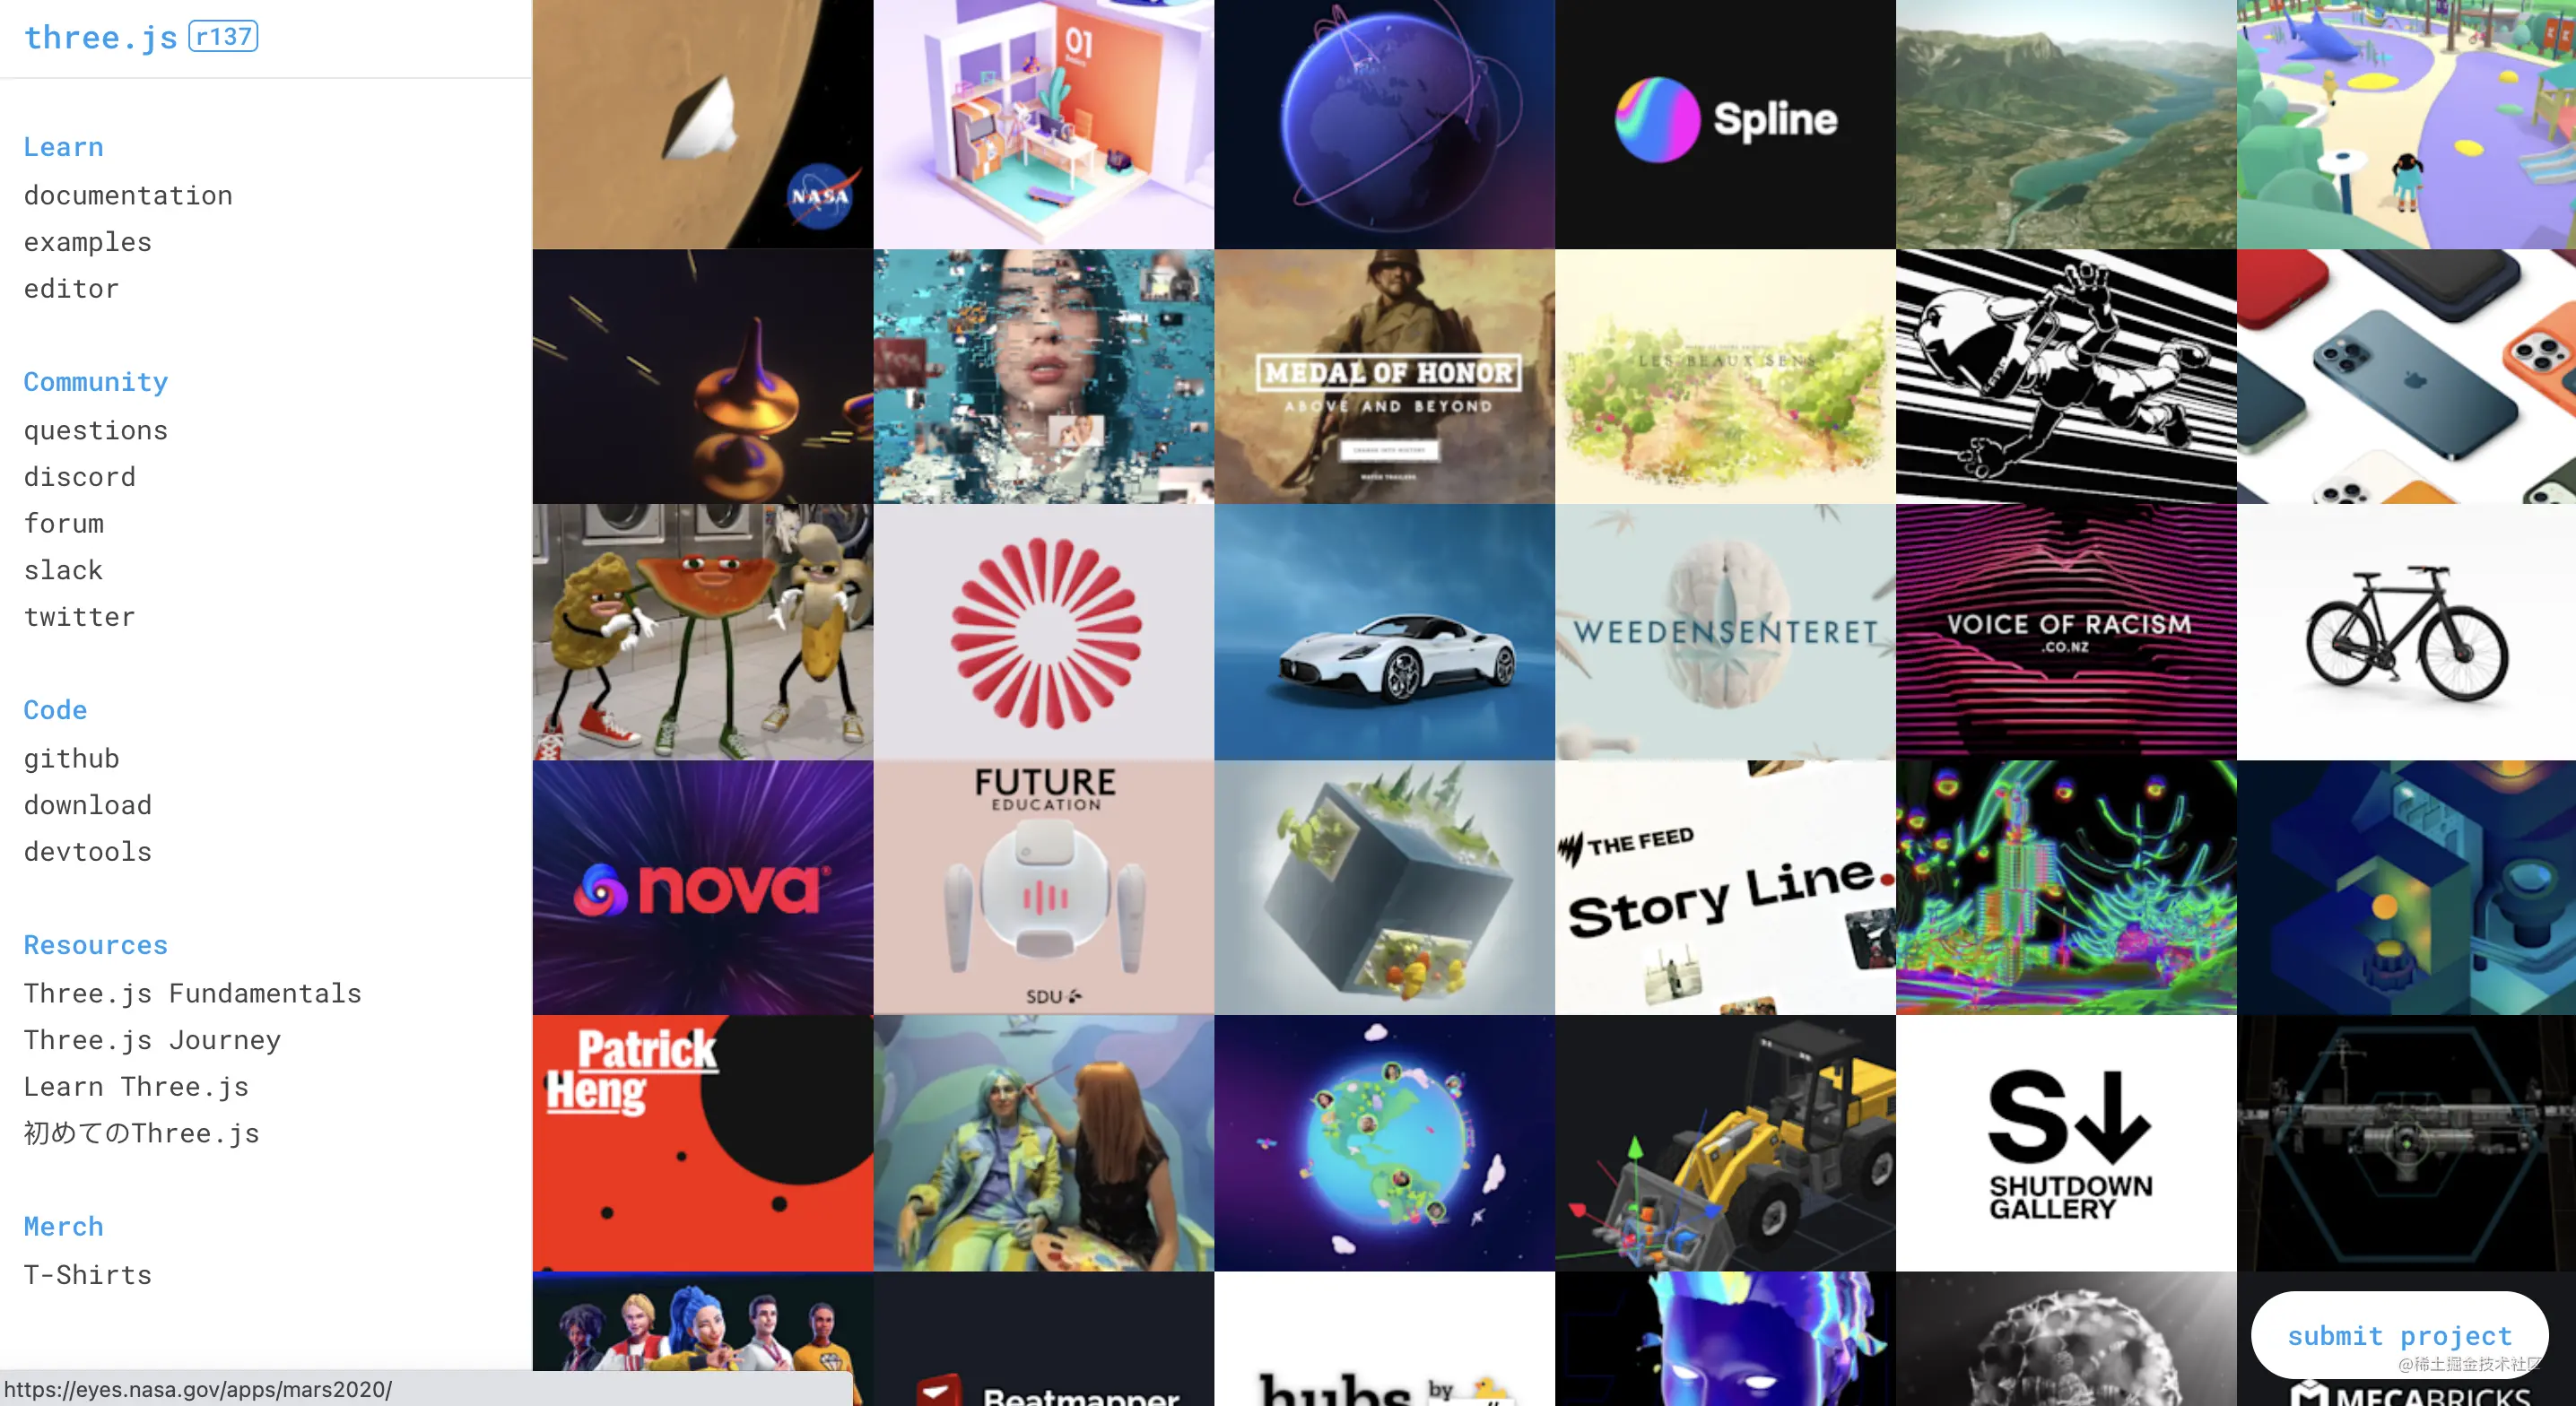Navigate to the Resources section

coord(95,943)
